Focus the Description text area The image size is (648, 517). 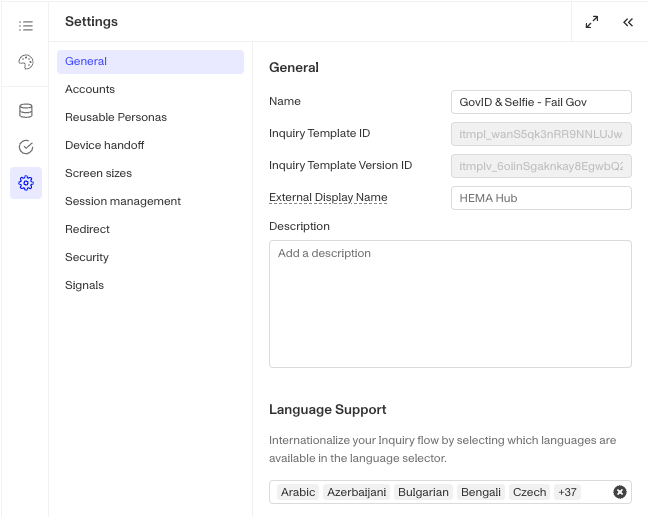pyautogui.click(x=450, y=304)
